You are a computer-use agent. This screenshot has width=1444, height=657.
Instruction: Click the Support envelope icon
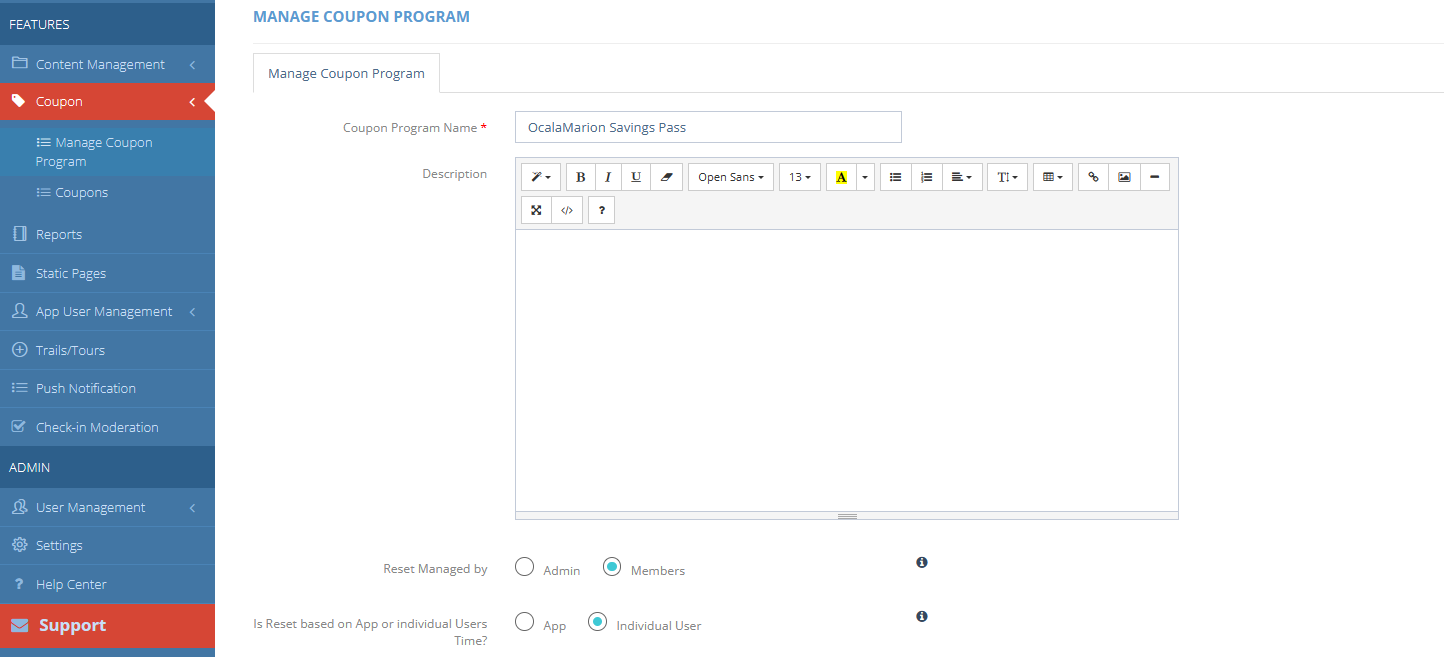click(20, 626)
